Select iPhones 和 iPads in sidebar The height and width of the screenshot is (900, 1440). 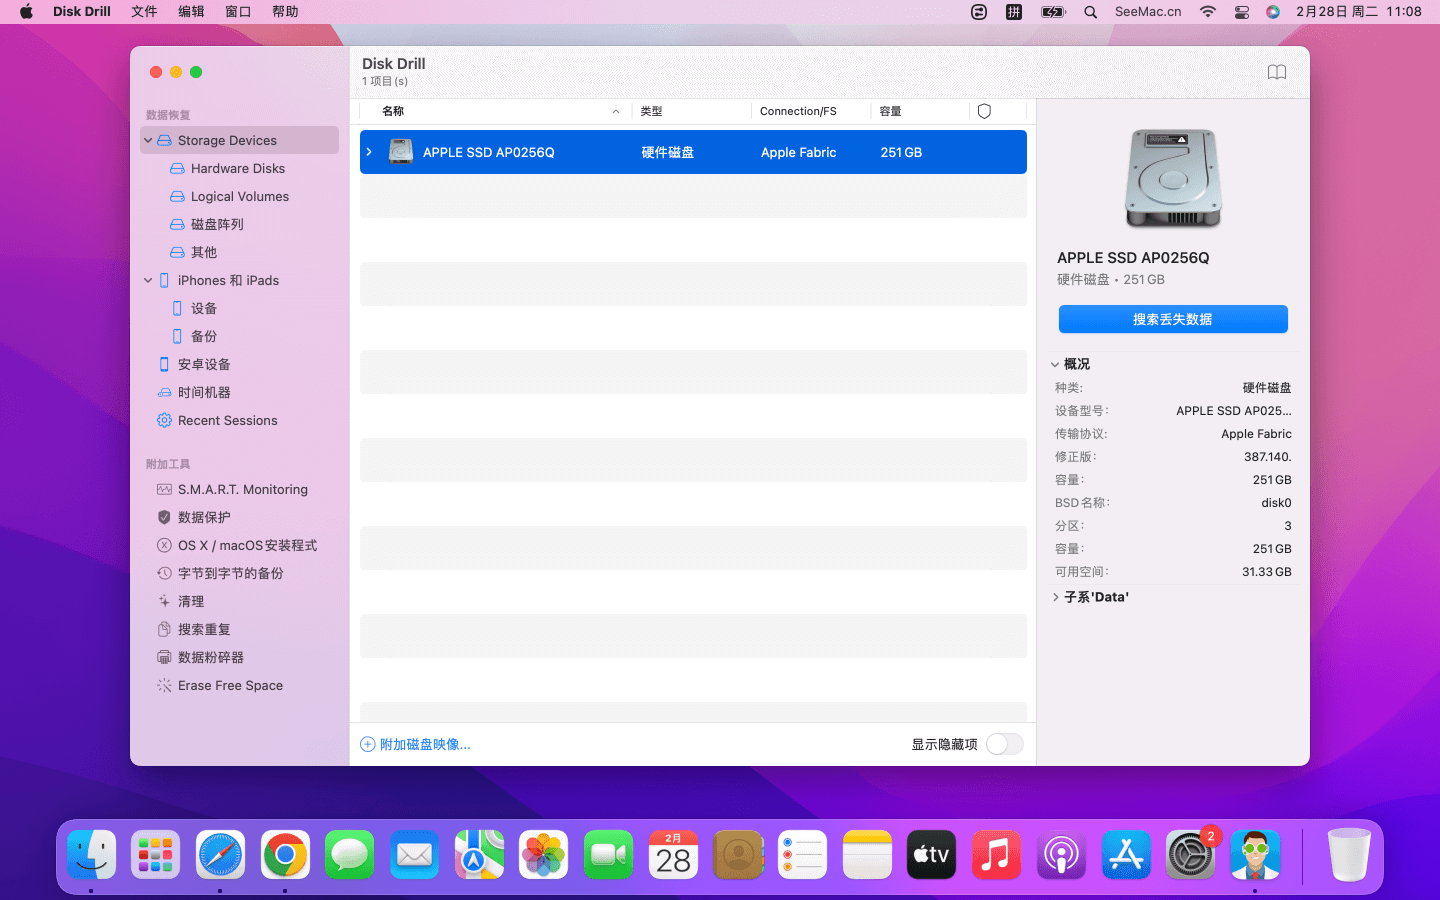[x=228, y=280]
